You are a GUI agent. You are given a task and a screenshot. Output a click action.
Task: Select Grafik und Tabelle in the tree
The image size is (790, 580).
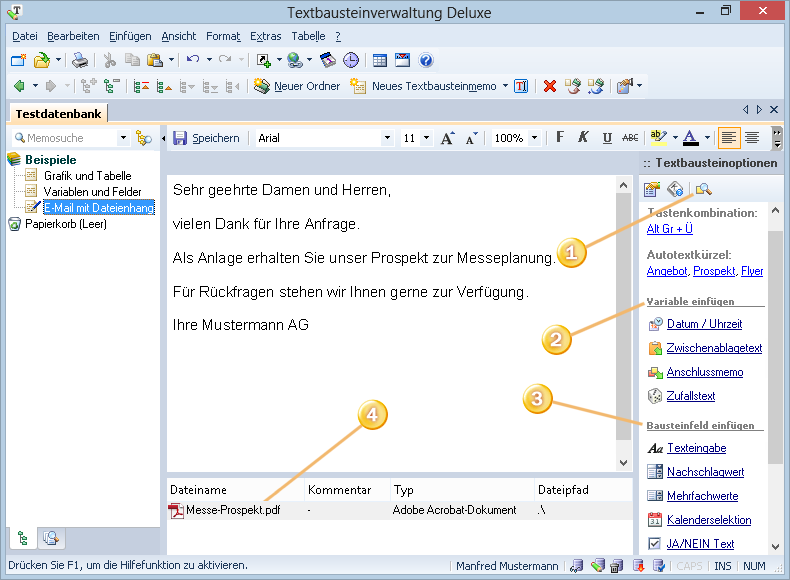point(87,176)
